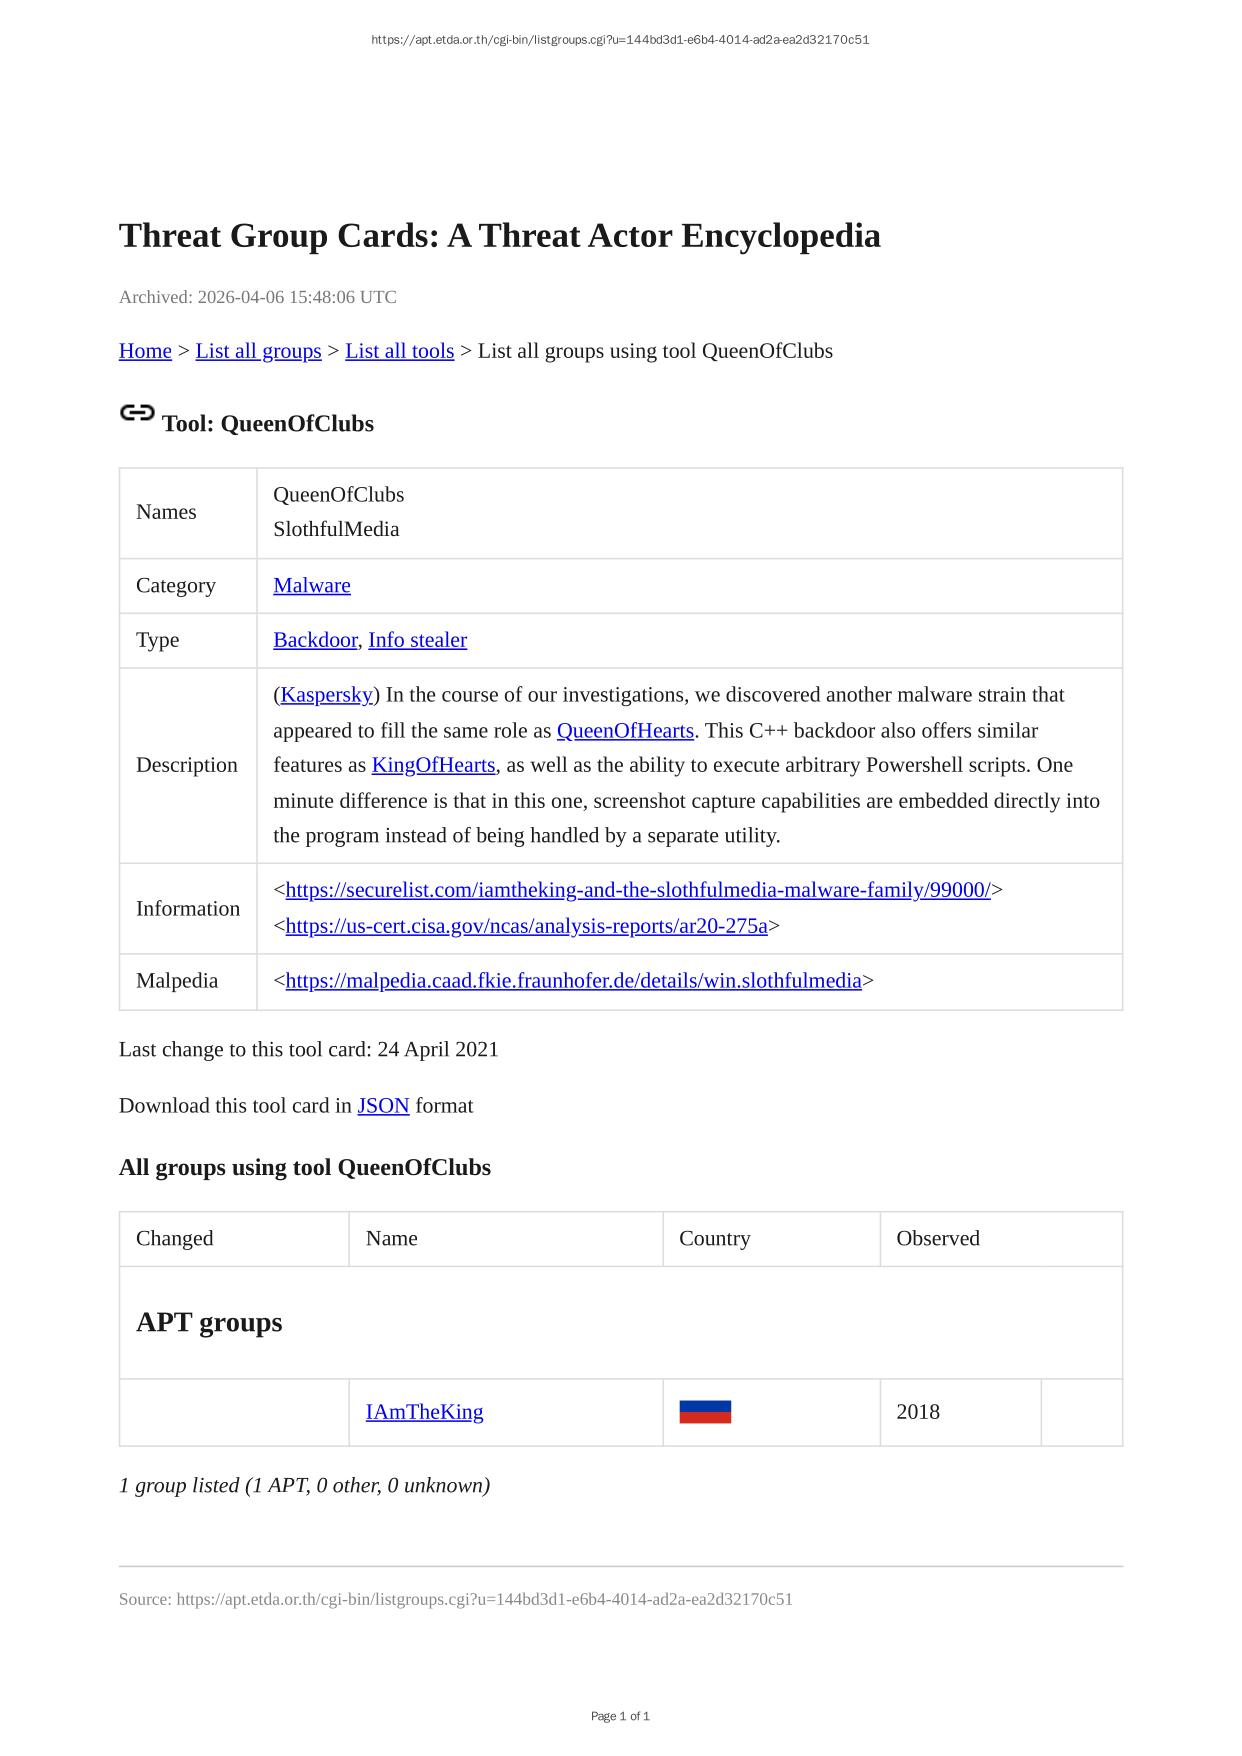Viewport: 1242px width, 1756px height.
Task: Open the IAmTheKing group link
Action: (x=424, y=1412)
